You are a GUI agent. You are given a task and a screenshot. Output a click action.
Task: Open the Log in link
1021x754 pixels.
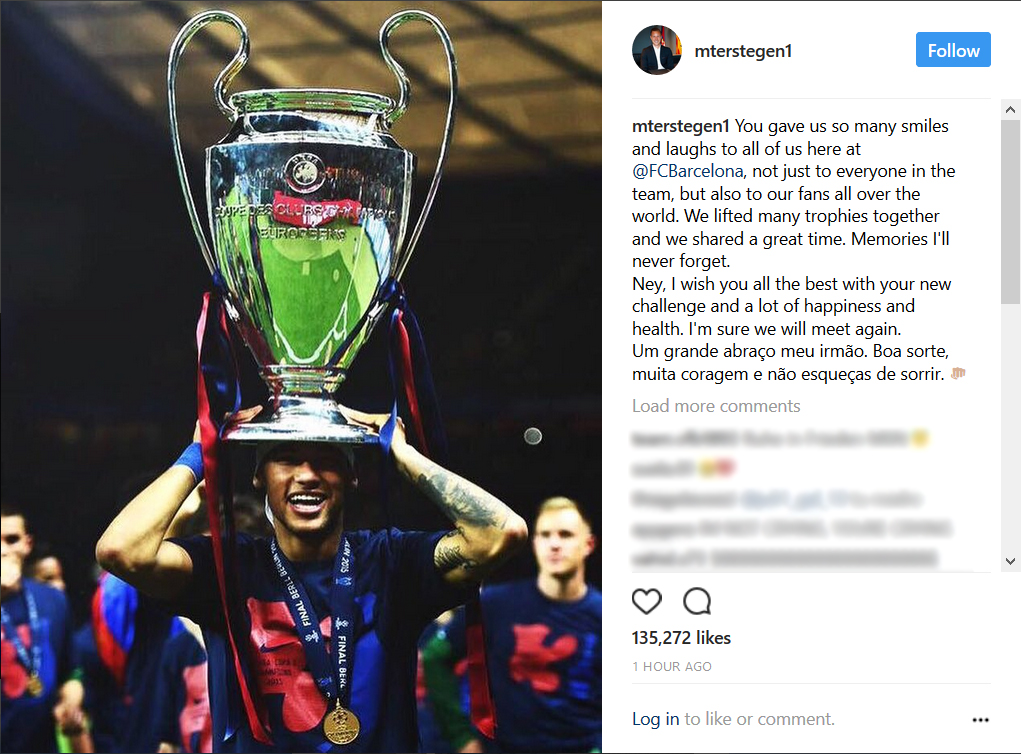pyautogui.click(x=655, y=719)
